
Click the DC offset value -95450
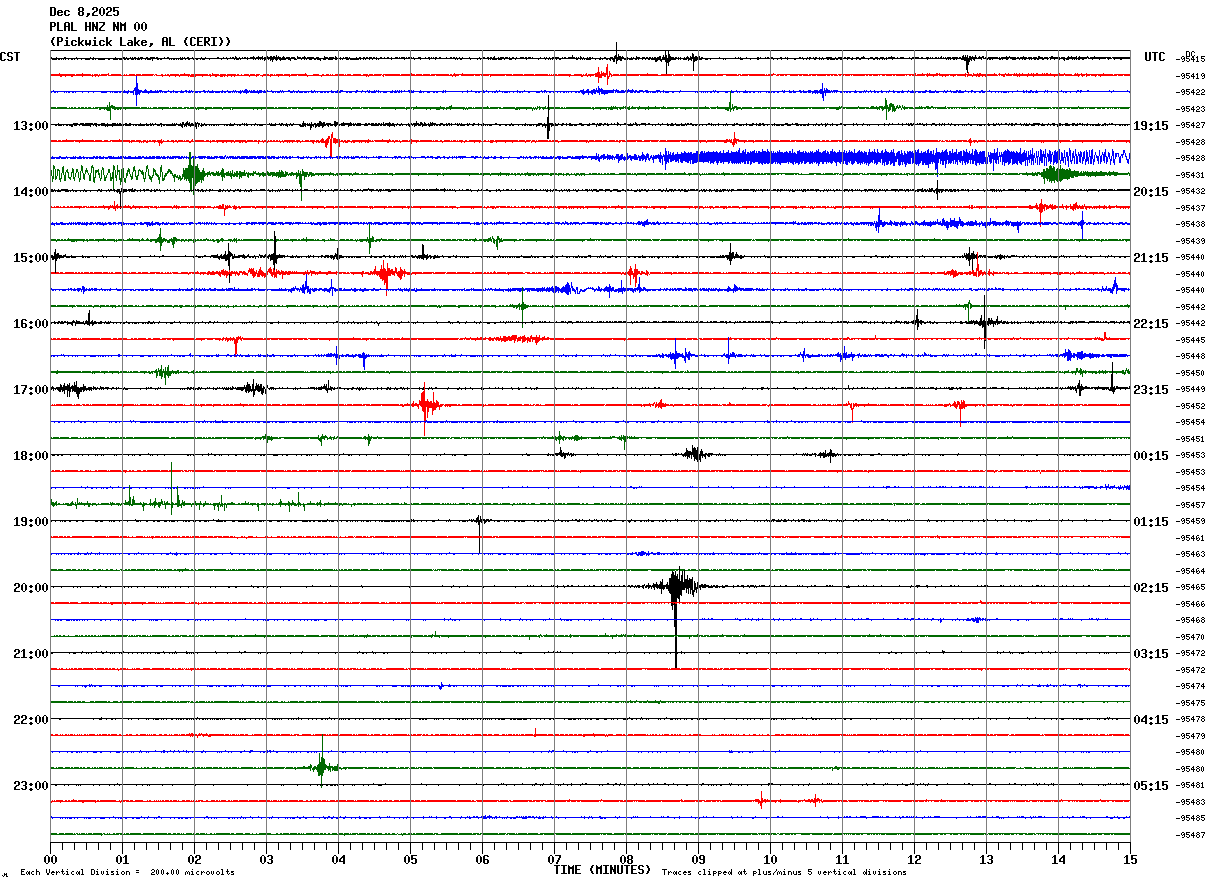pyautogui.click(x=1190, y=373)
